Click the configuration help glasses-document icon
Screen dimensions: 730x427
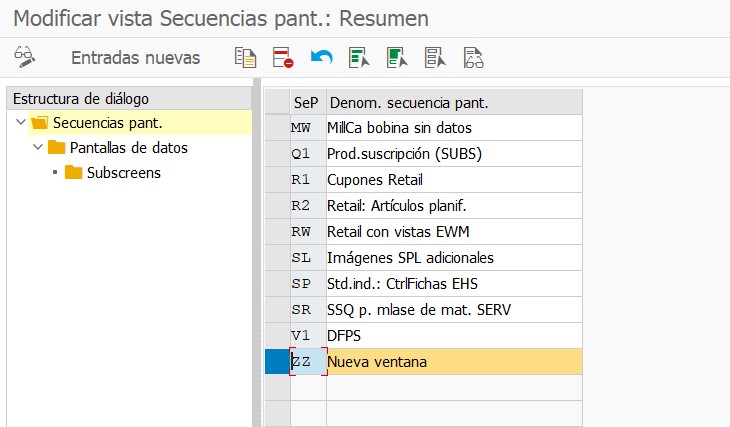tap(473, 58)
